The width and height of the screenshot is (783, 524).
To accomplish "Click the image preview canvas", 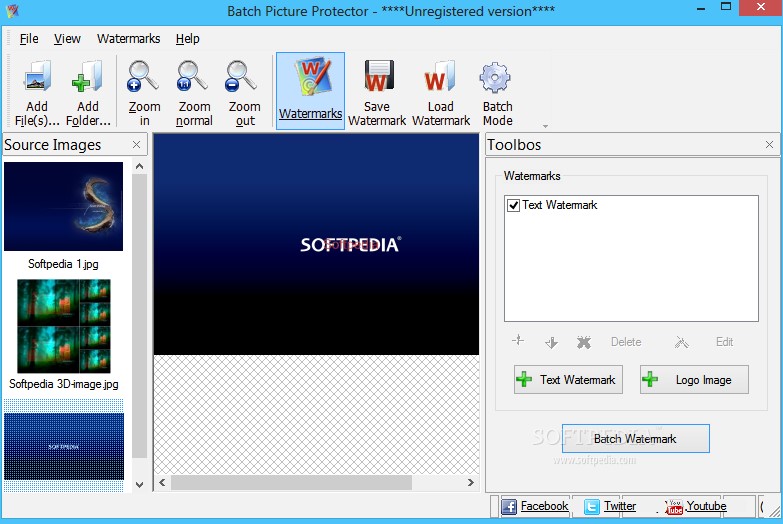I will (x=316, y=244).
